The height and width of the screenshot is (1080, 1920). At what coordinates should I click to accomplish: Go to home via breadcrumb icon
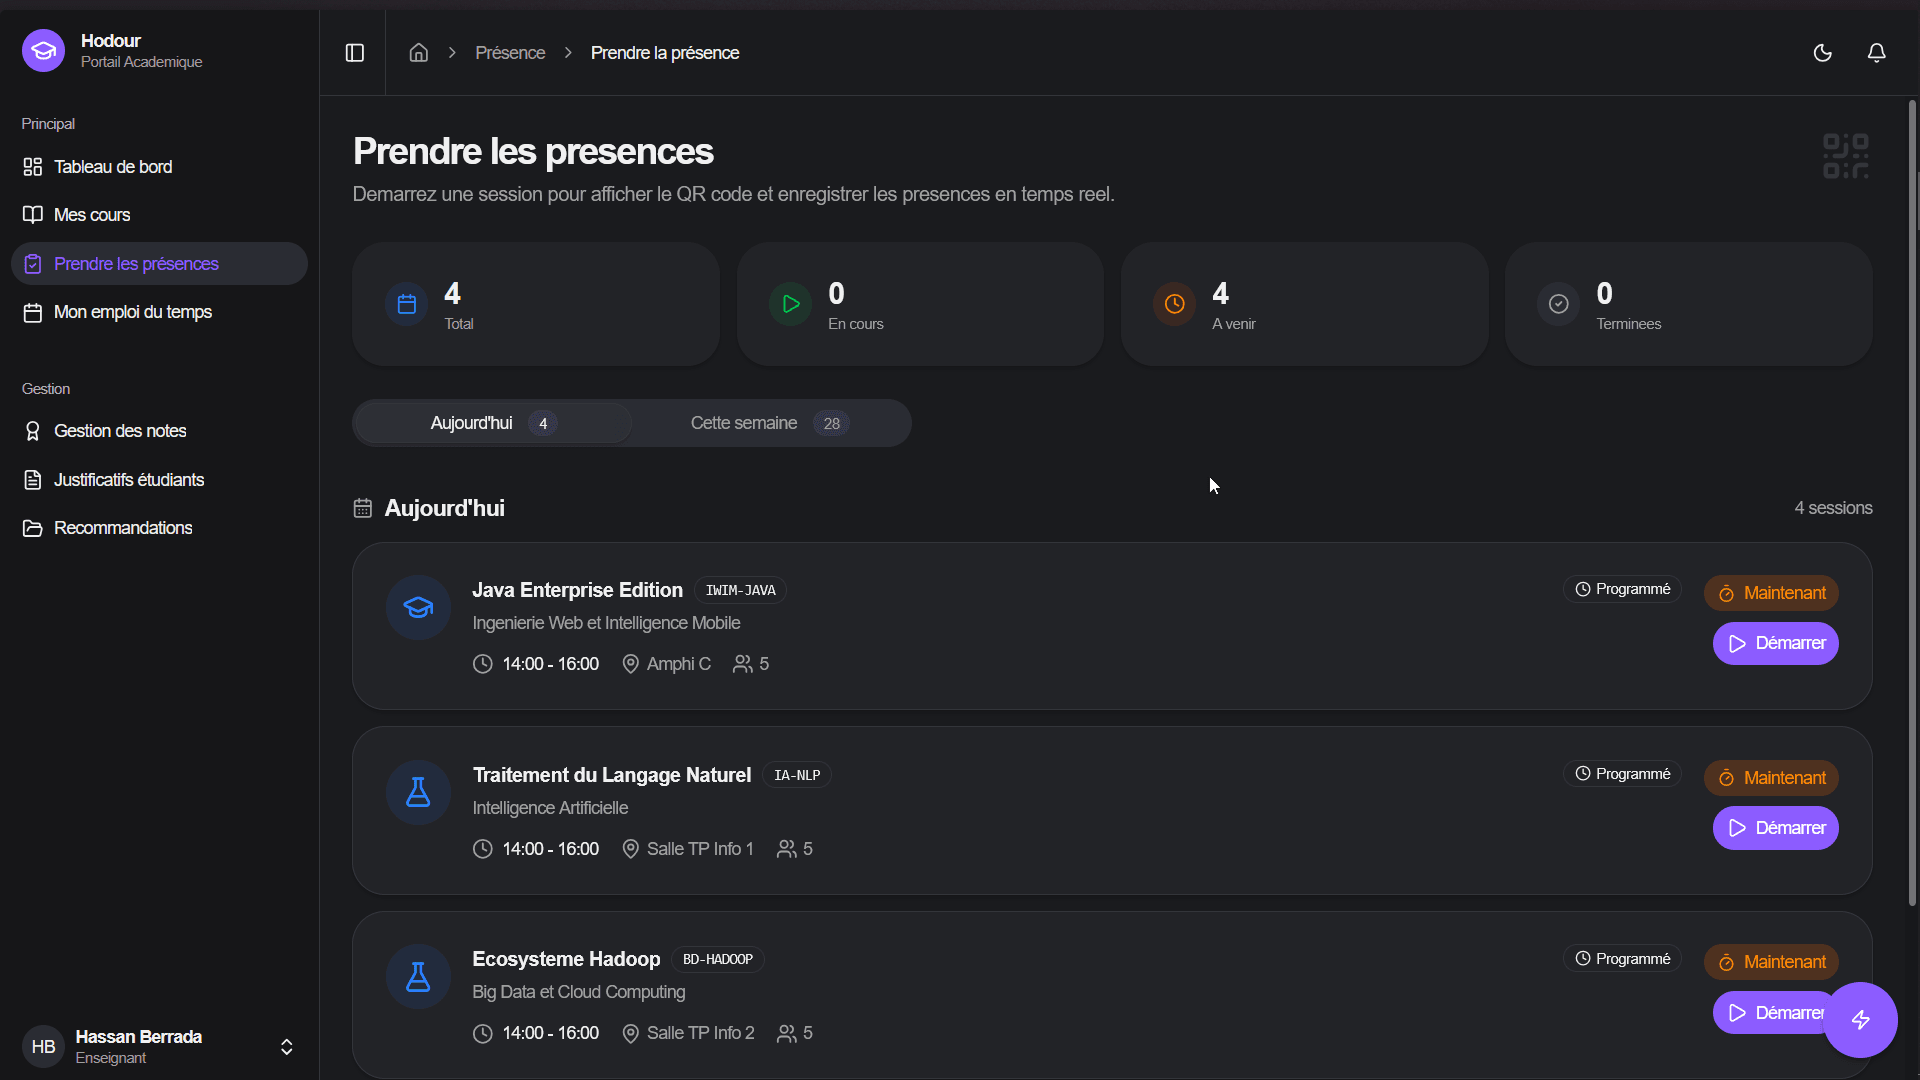click(419, 53)
